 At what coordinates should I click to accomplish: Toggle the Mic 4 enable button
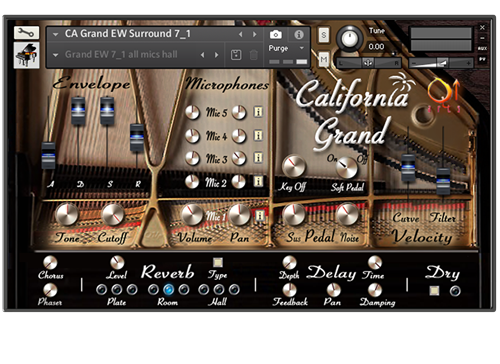(258, 135)
